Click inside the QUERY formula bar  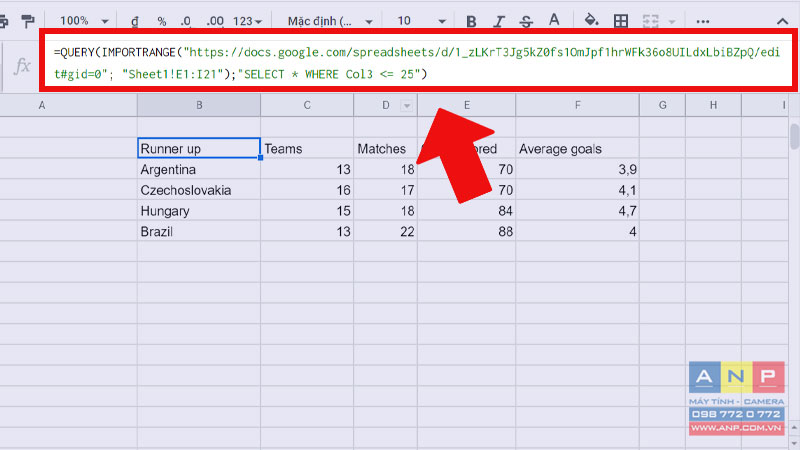[x=418, y=63]
